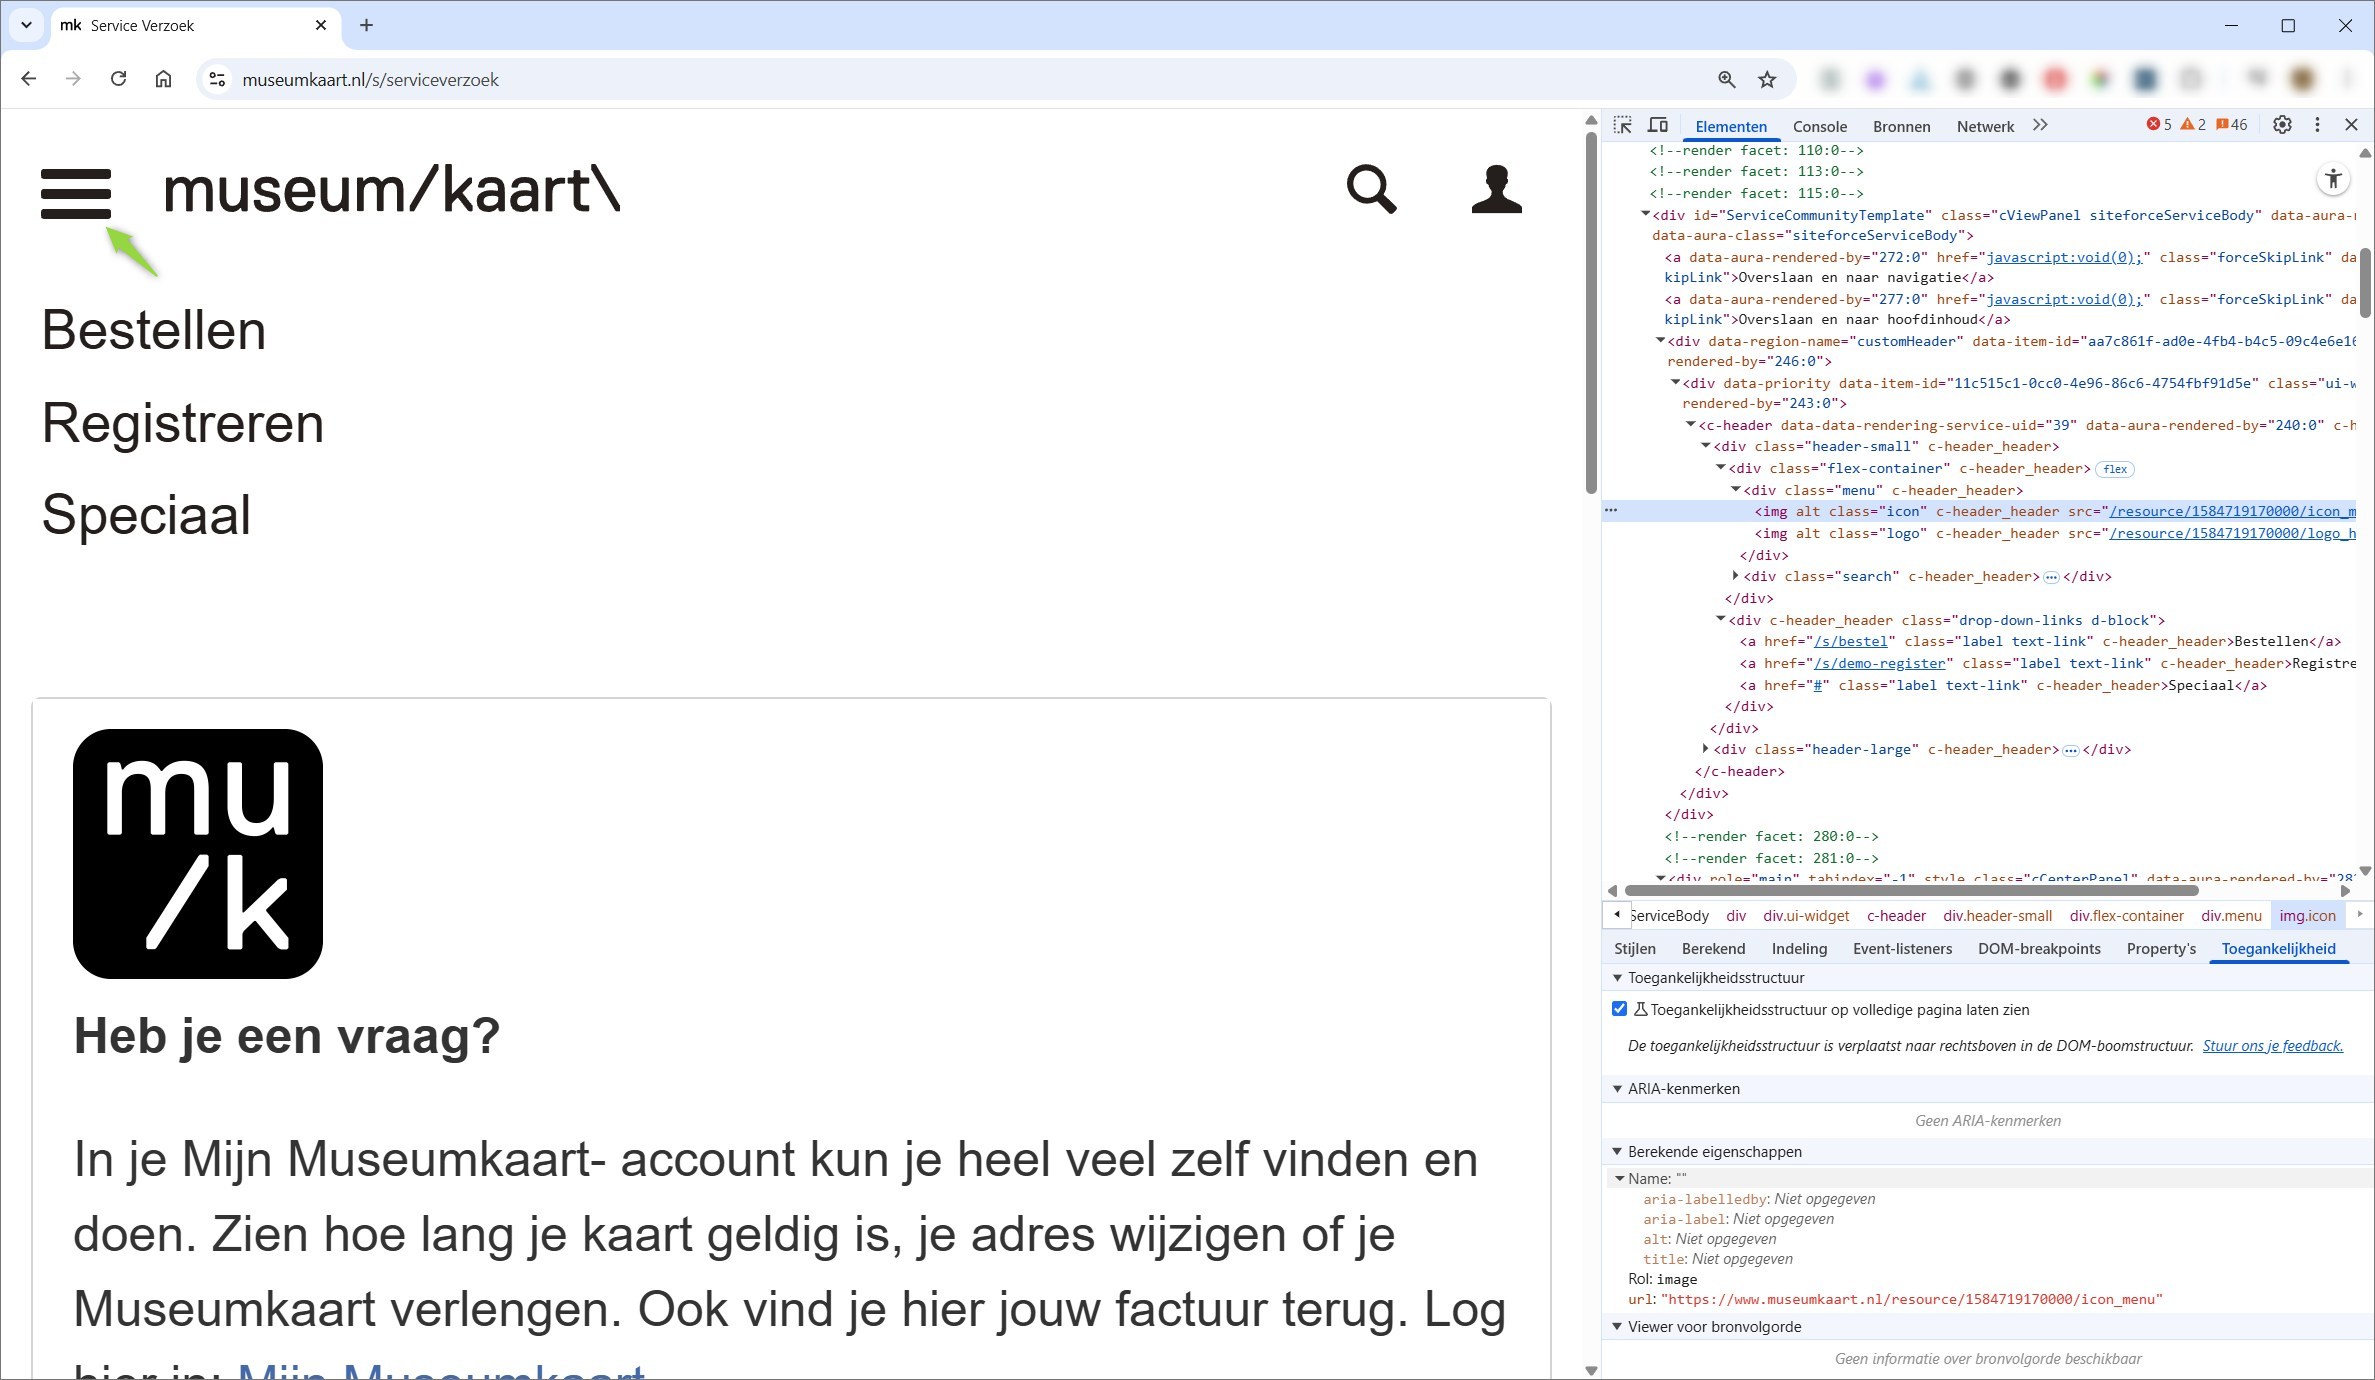
Task: Click the DOM tree horizontal scrollbar
Action: [1910, 890]
